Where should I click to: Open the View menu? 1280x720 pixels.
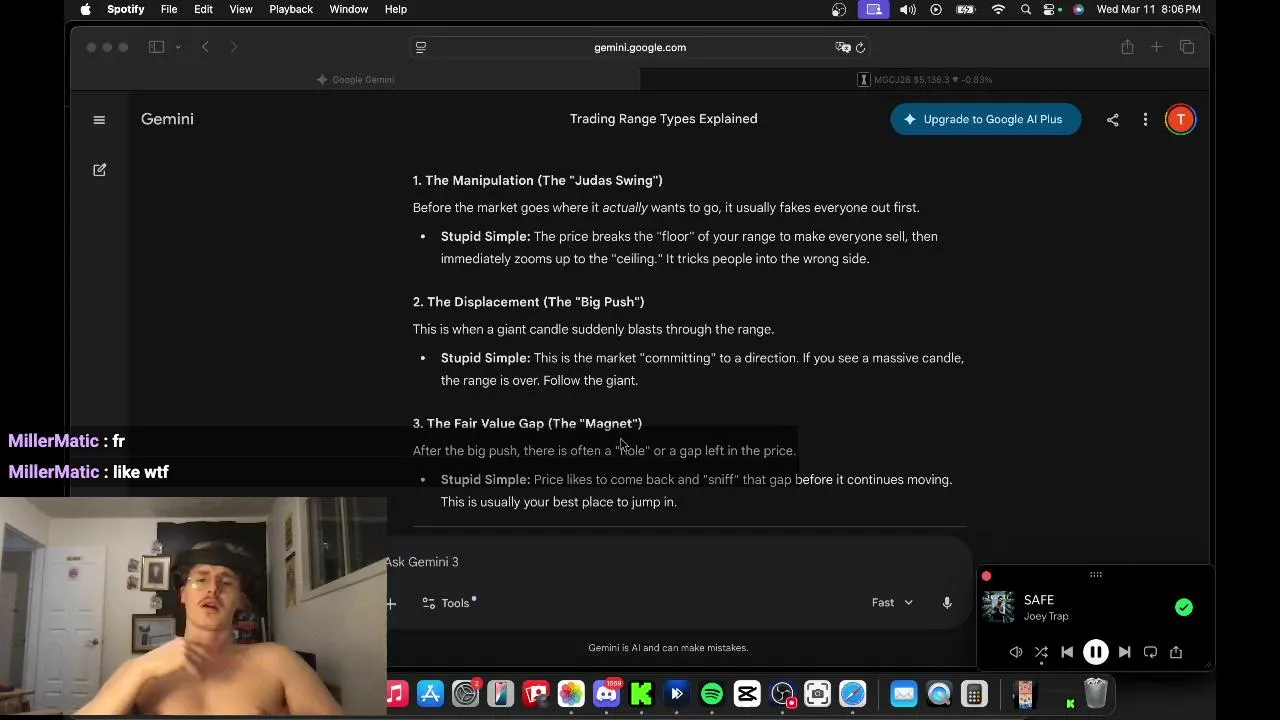[241, 9]
